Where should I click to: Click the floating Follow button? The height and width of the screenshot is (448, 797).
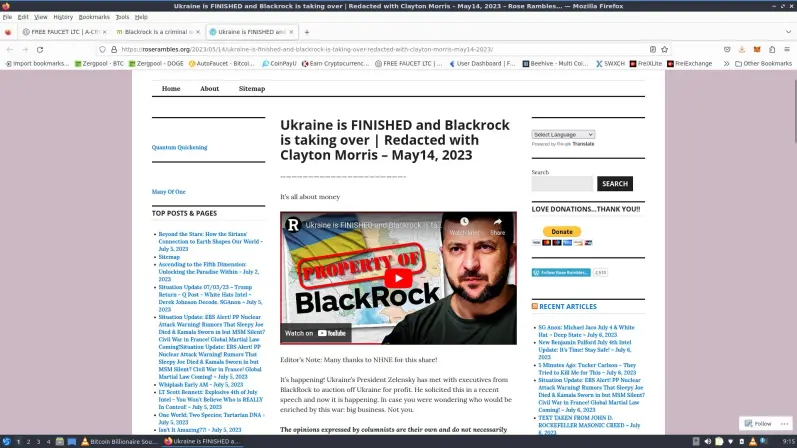pos(758,424)
